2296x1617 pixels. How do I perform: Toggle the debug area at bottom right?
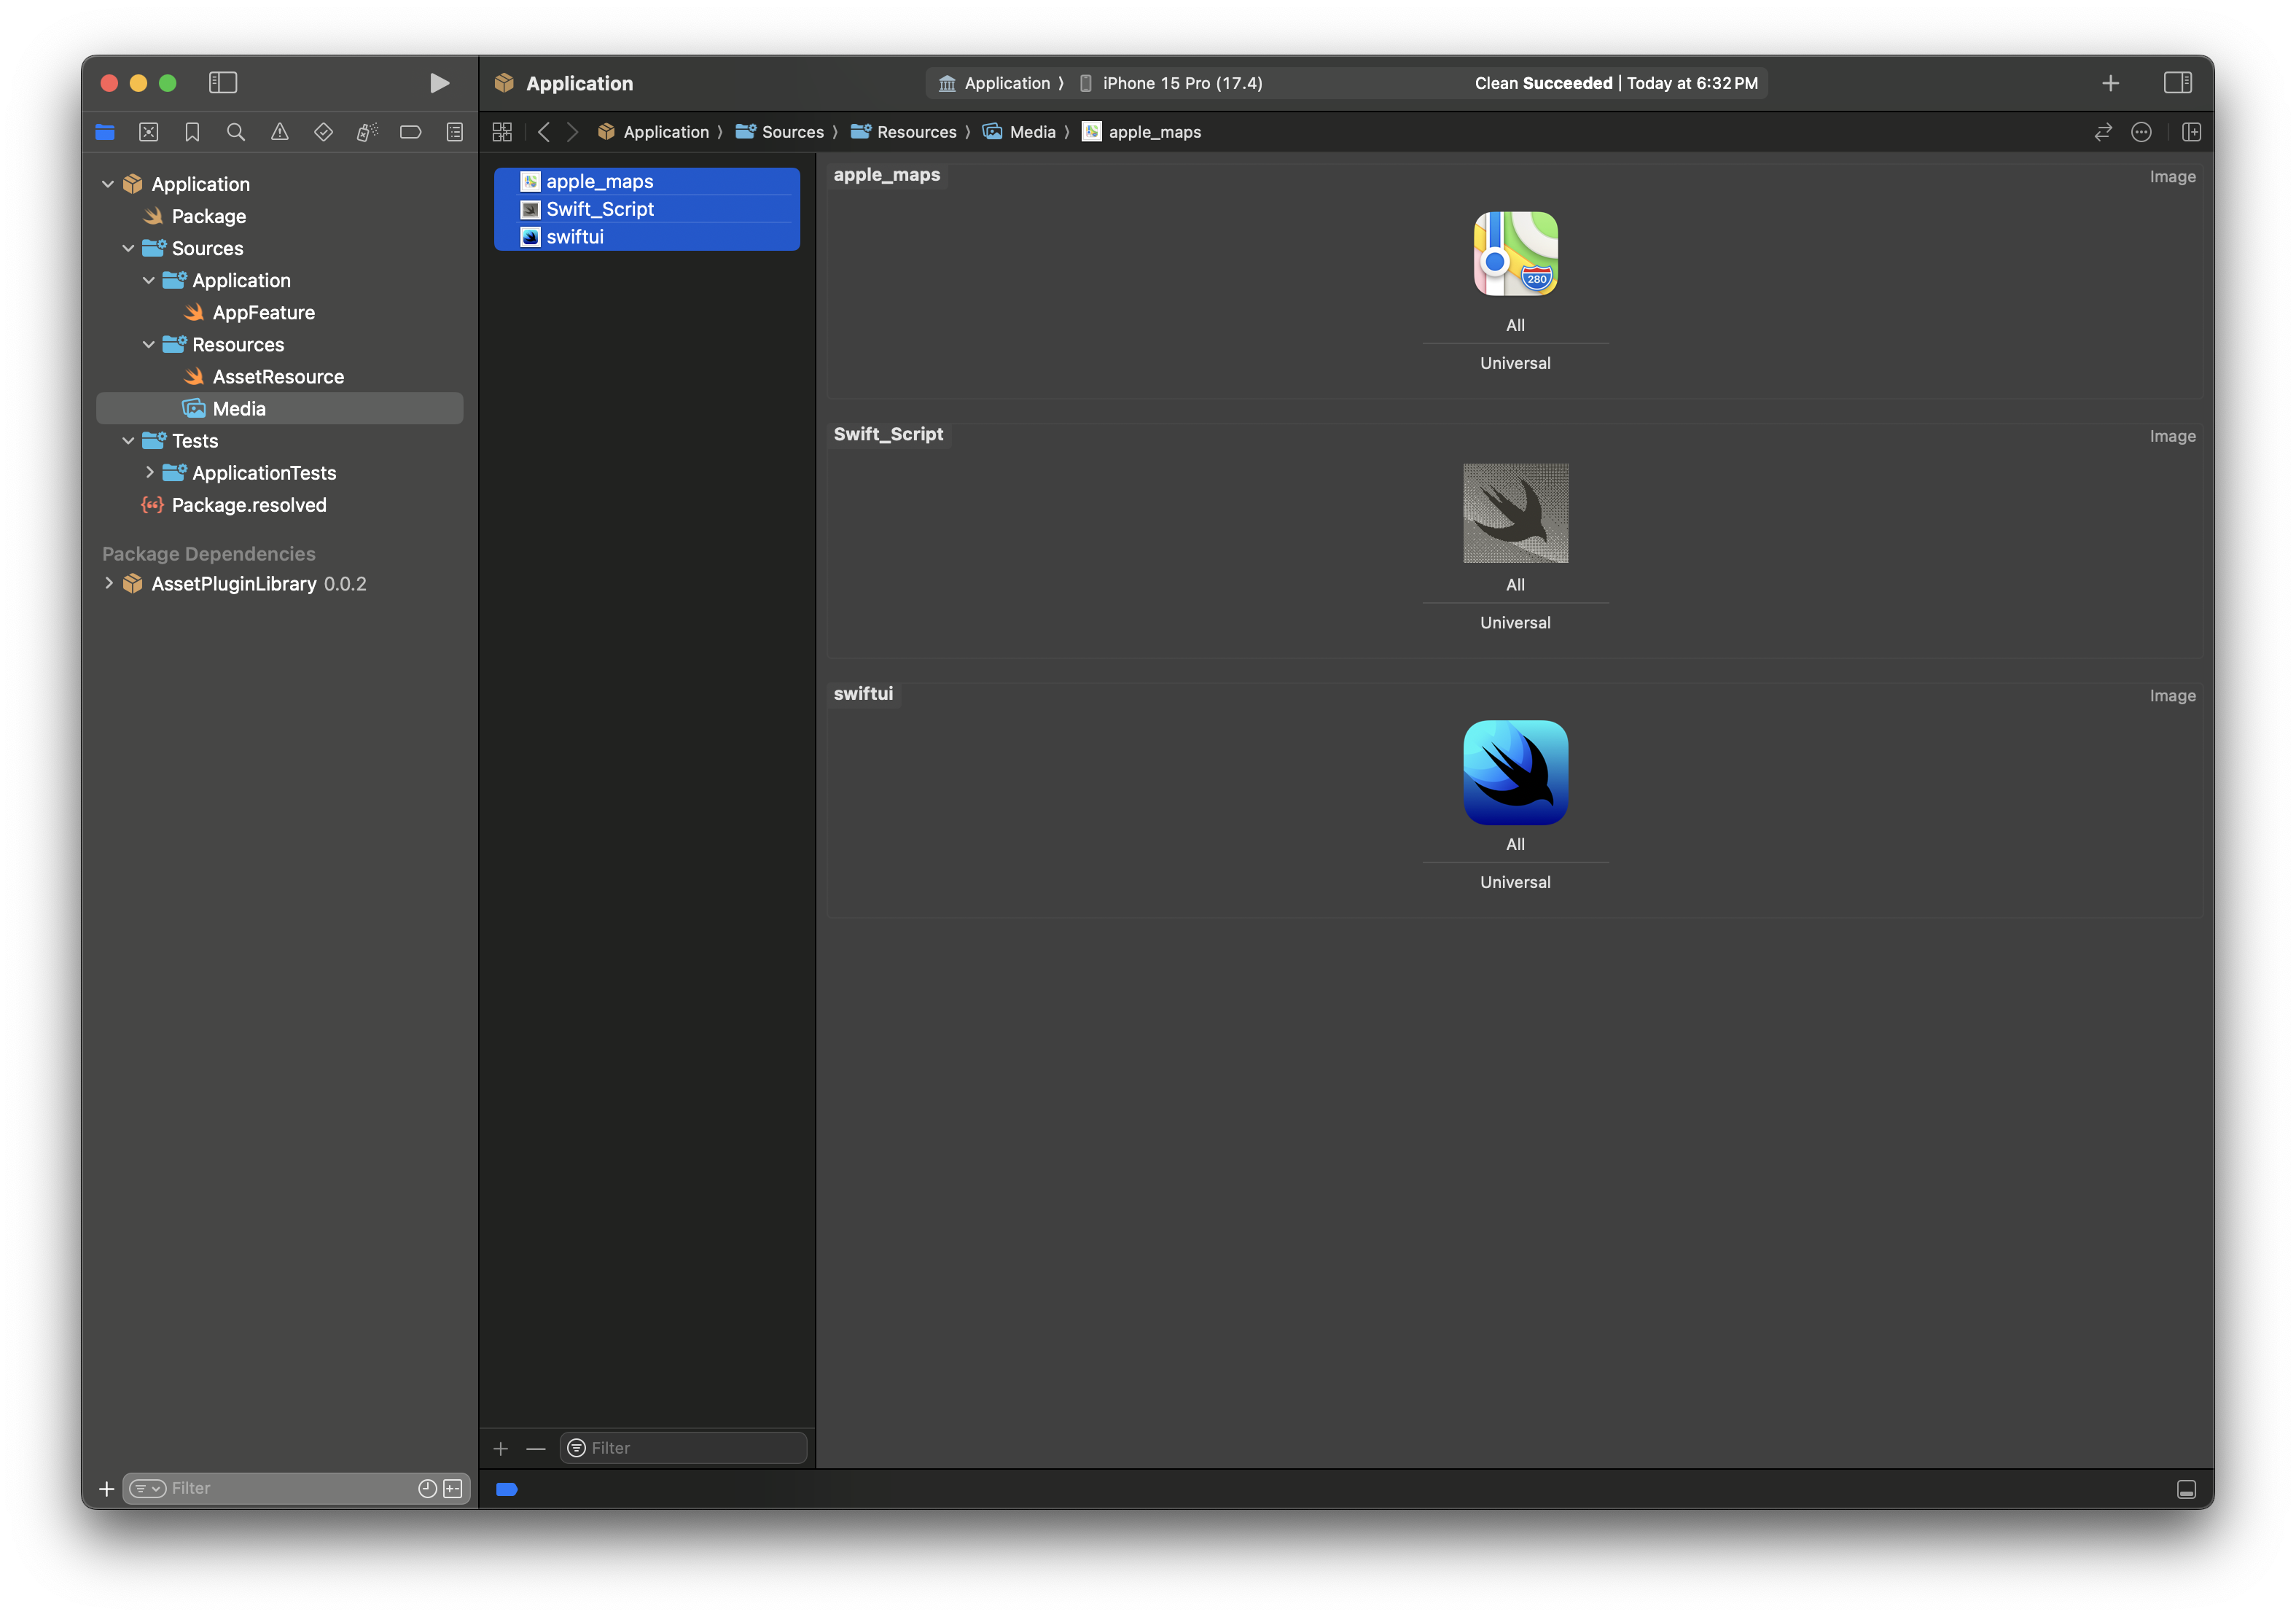point(2186,1489)
